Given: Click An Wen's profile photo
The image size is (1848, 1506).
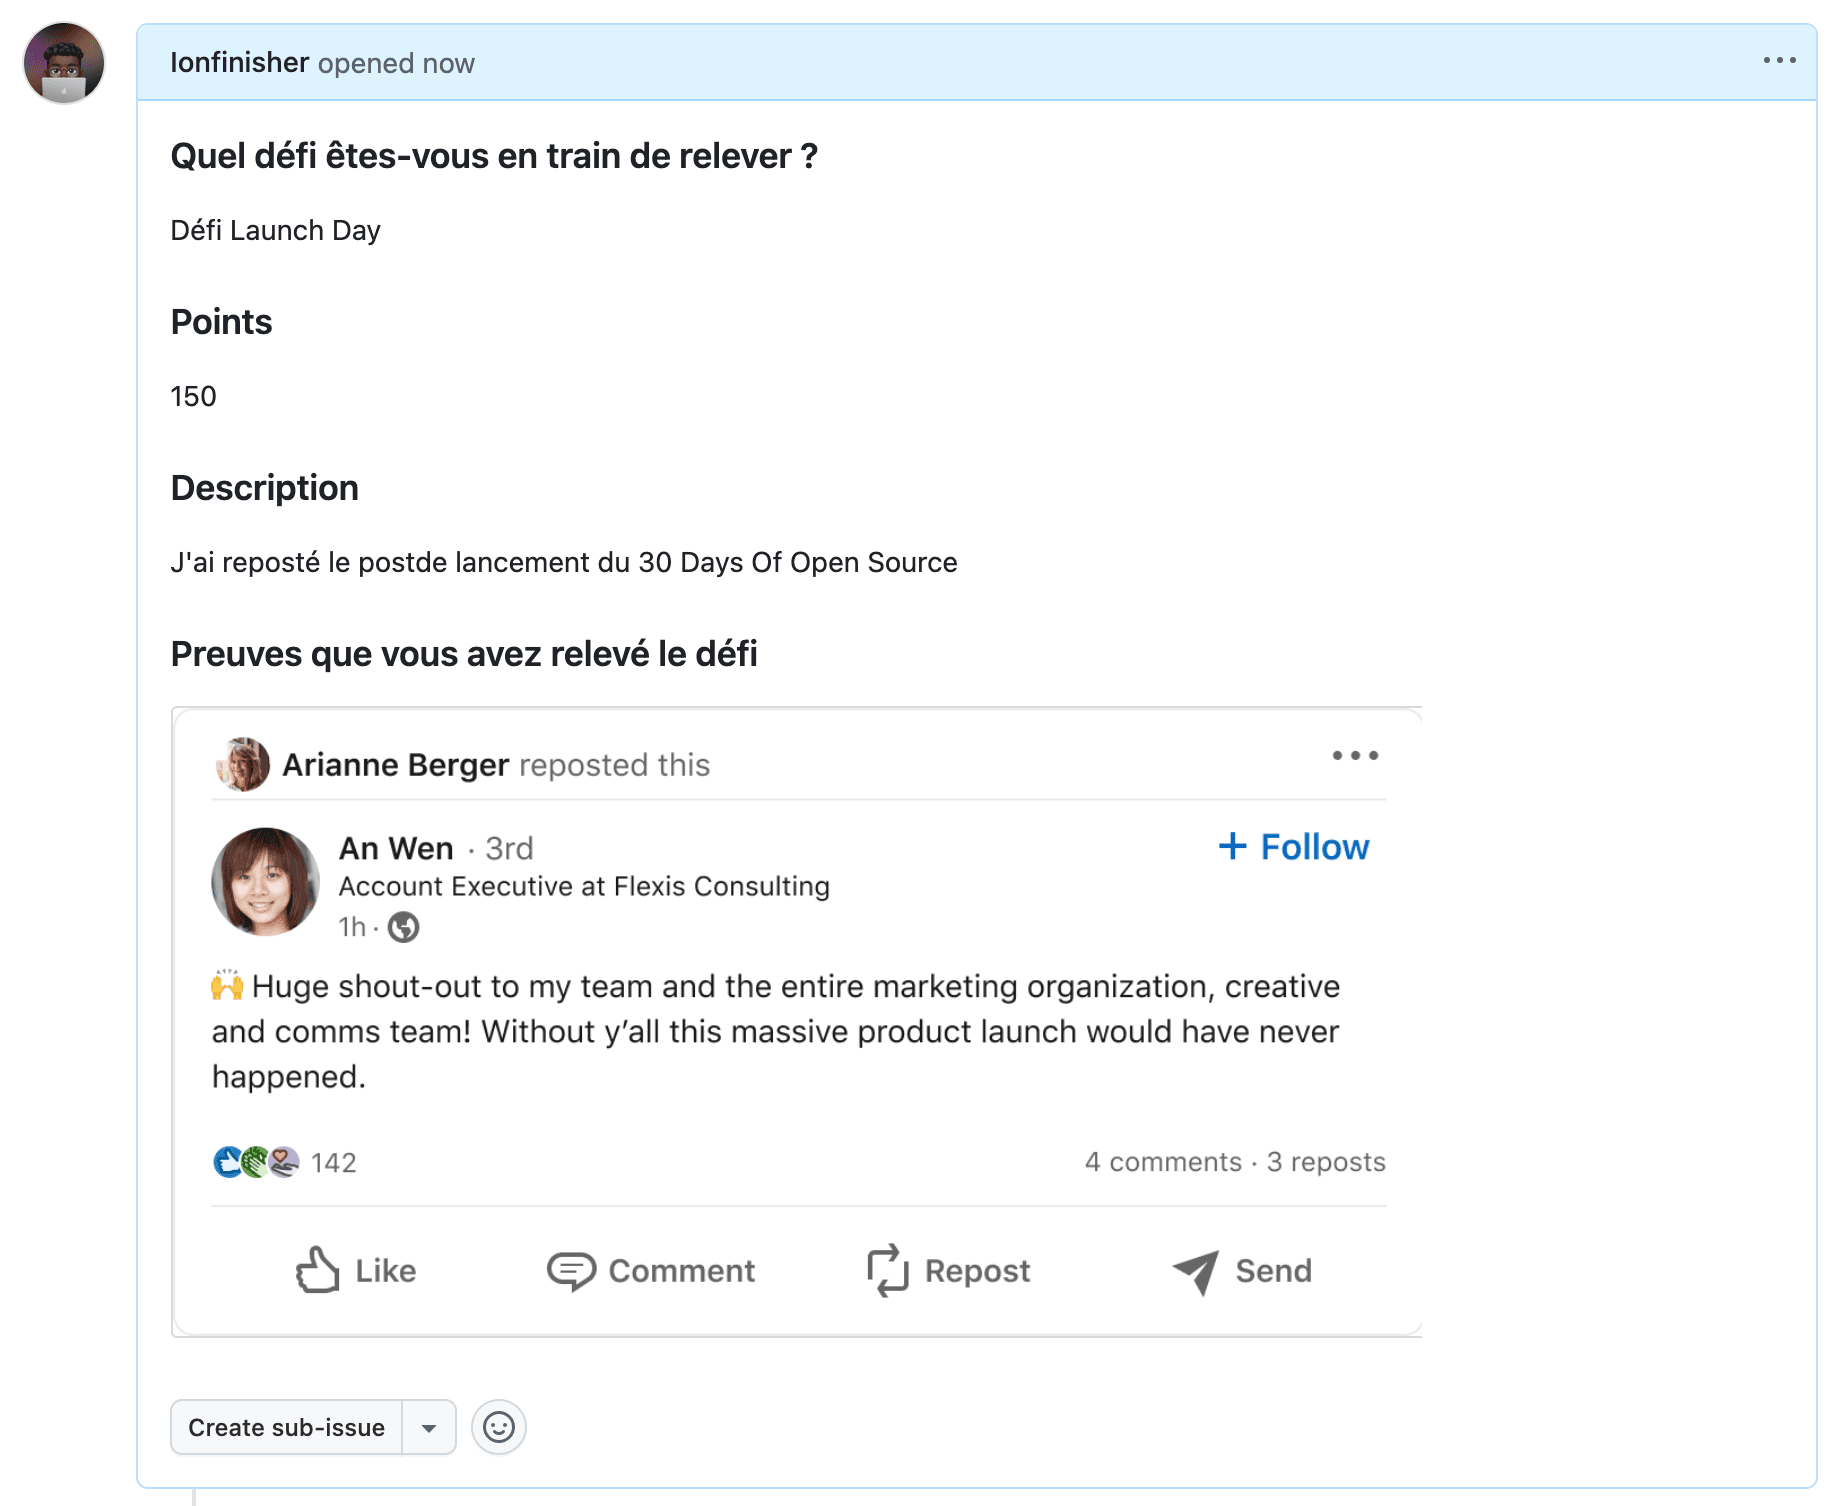Looking at the screenshot, I should click(265, 882).
